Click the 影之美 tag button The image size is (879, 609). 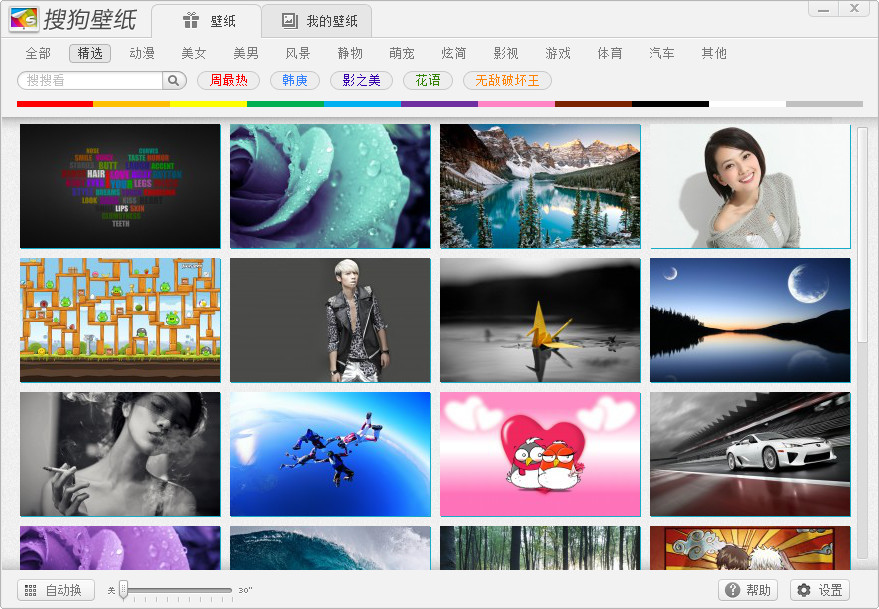coord(362,81)
